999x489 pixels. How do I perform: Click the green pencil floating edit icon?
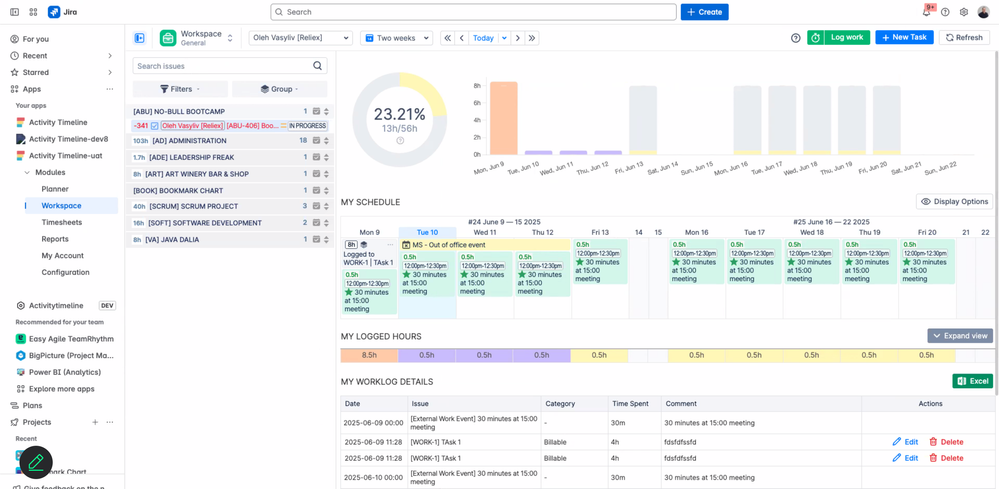[36, 462]
